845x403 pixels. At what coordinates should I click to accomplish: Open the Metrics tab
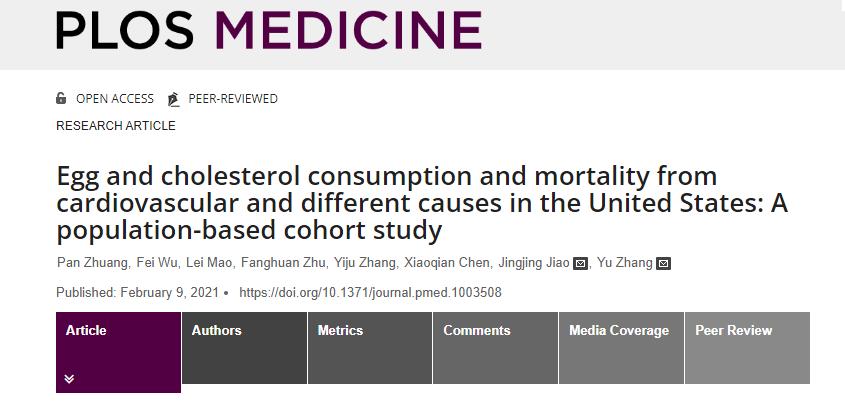[340, 330]
